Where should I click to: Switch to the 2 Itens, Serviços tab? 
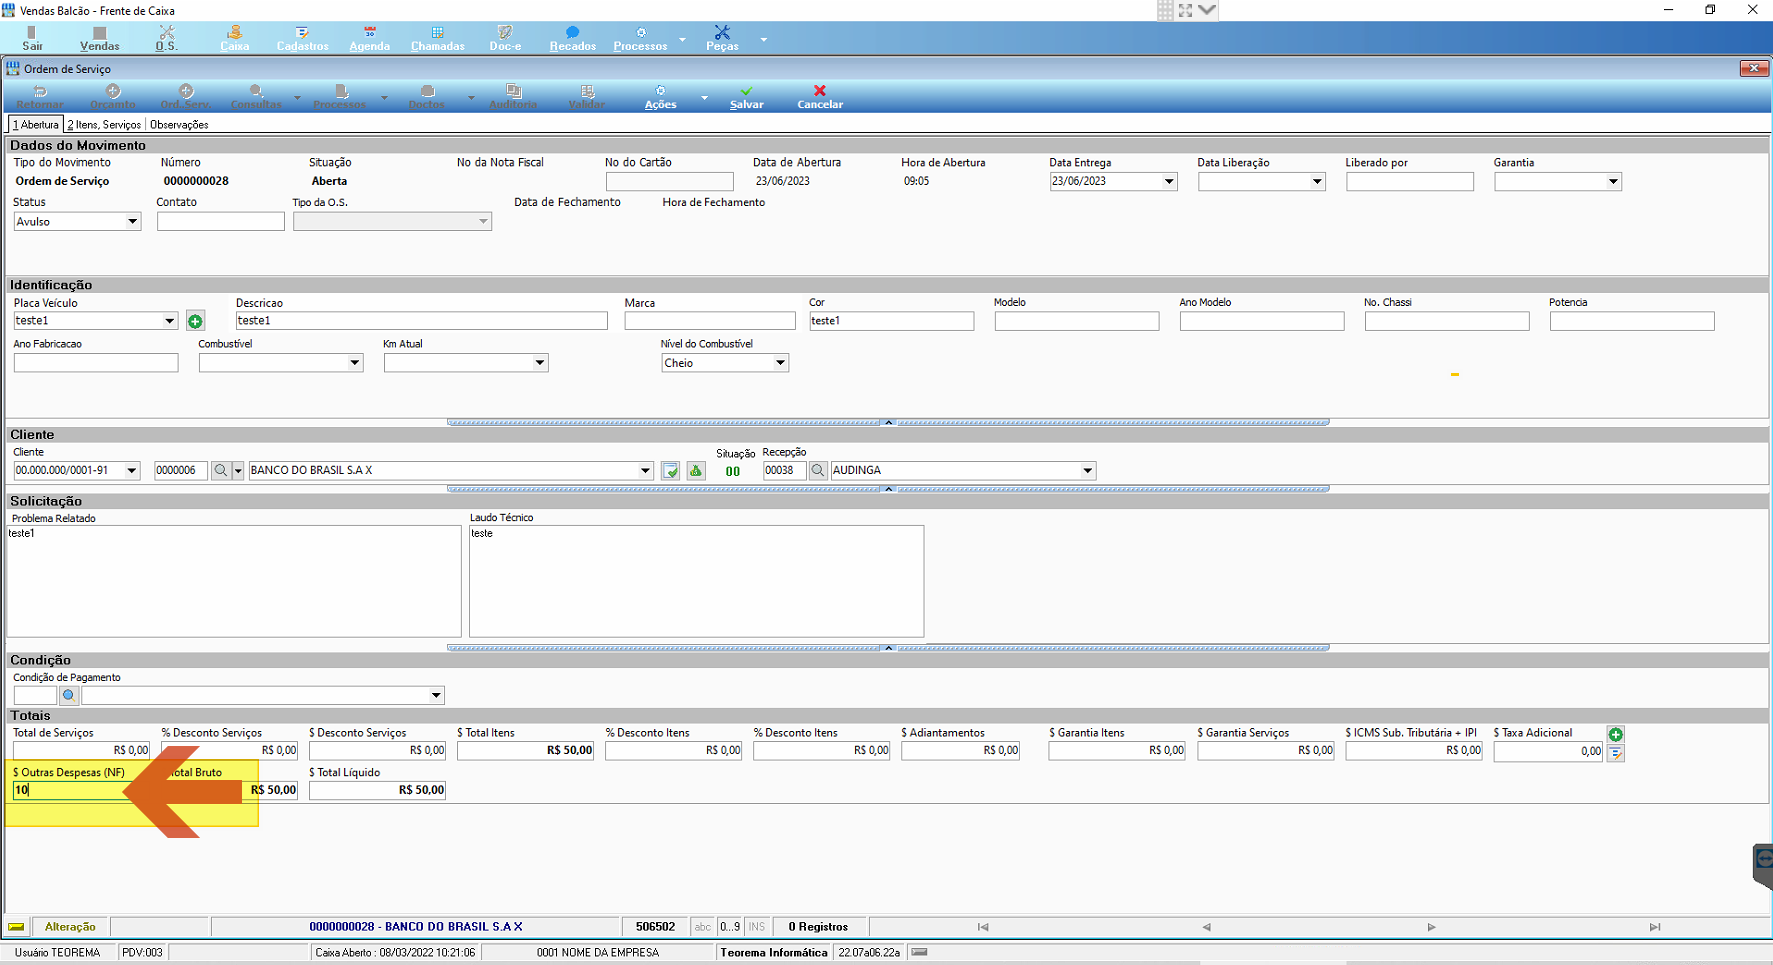click(104, 125)
